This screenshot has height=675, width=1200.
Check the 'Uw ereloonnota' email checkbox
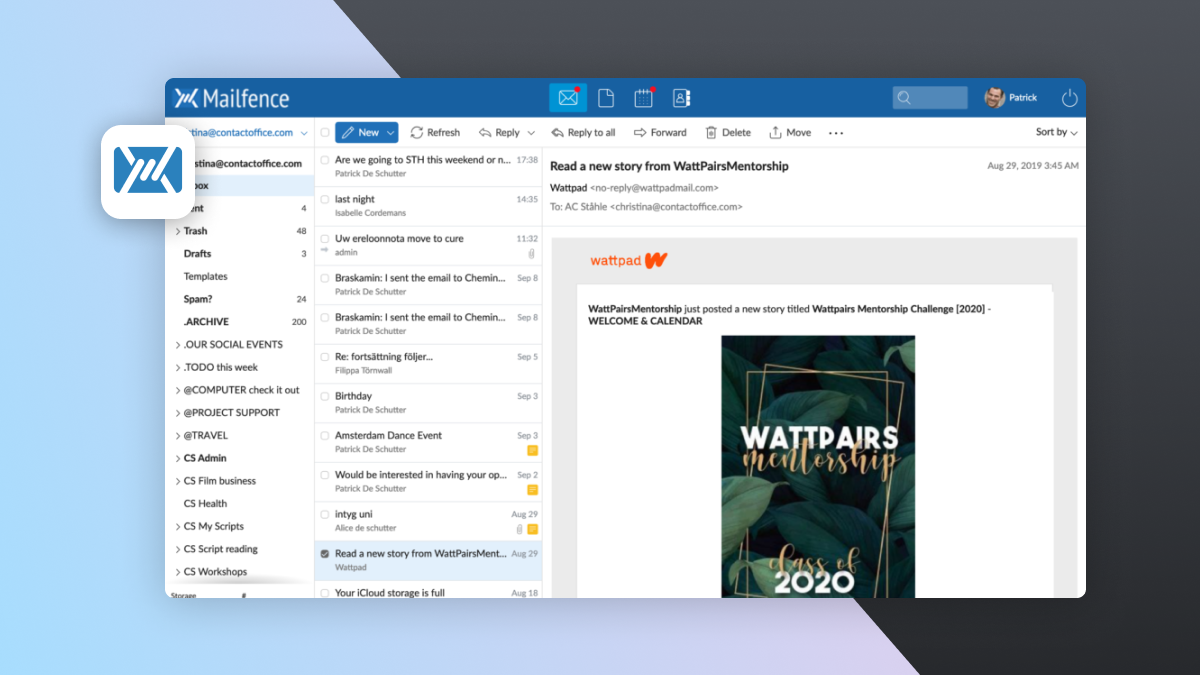click(x=325, y=239)
